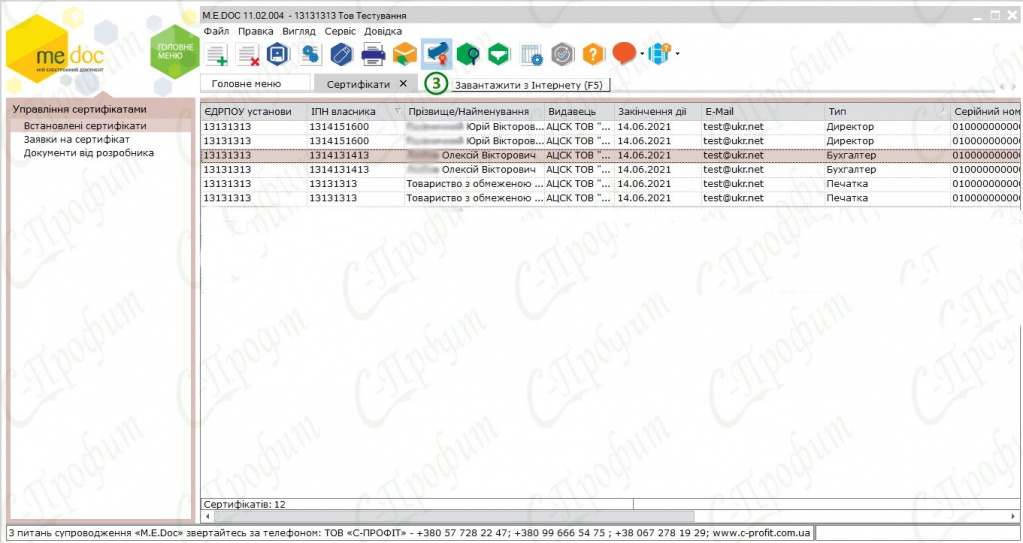Sort by Тип column header
This screenshot has height=543, width=1023.
[x=887, y=112]
